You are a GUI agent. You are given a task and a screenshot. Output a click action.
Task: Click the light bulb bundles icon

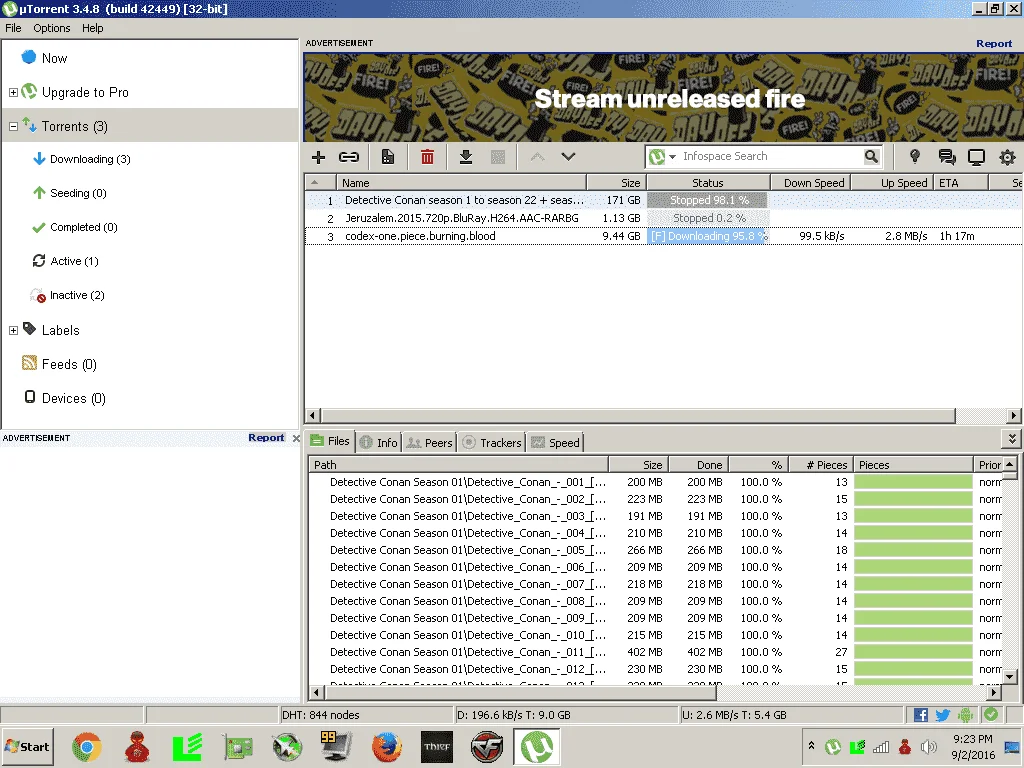tap(915, 157)
